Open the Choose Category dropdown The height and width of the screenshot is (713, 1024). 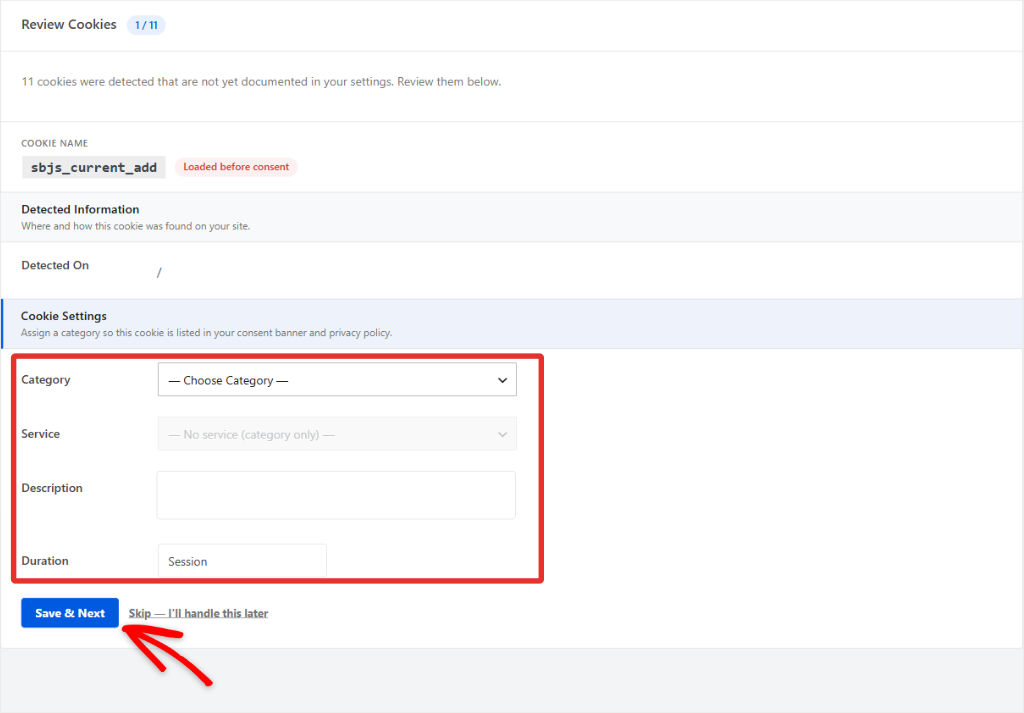coord(337,380)
